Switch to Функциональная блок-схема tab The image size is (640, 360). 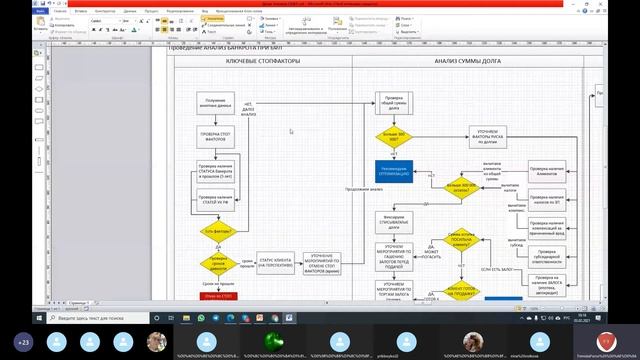(x=239, y=11)
